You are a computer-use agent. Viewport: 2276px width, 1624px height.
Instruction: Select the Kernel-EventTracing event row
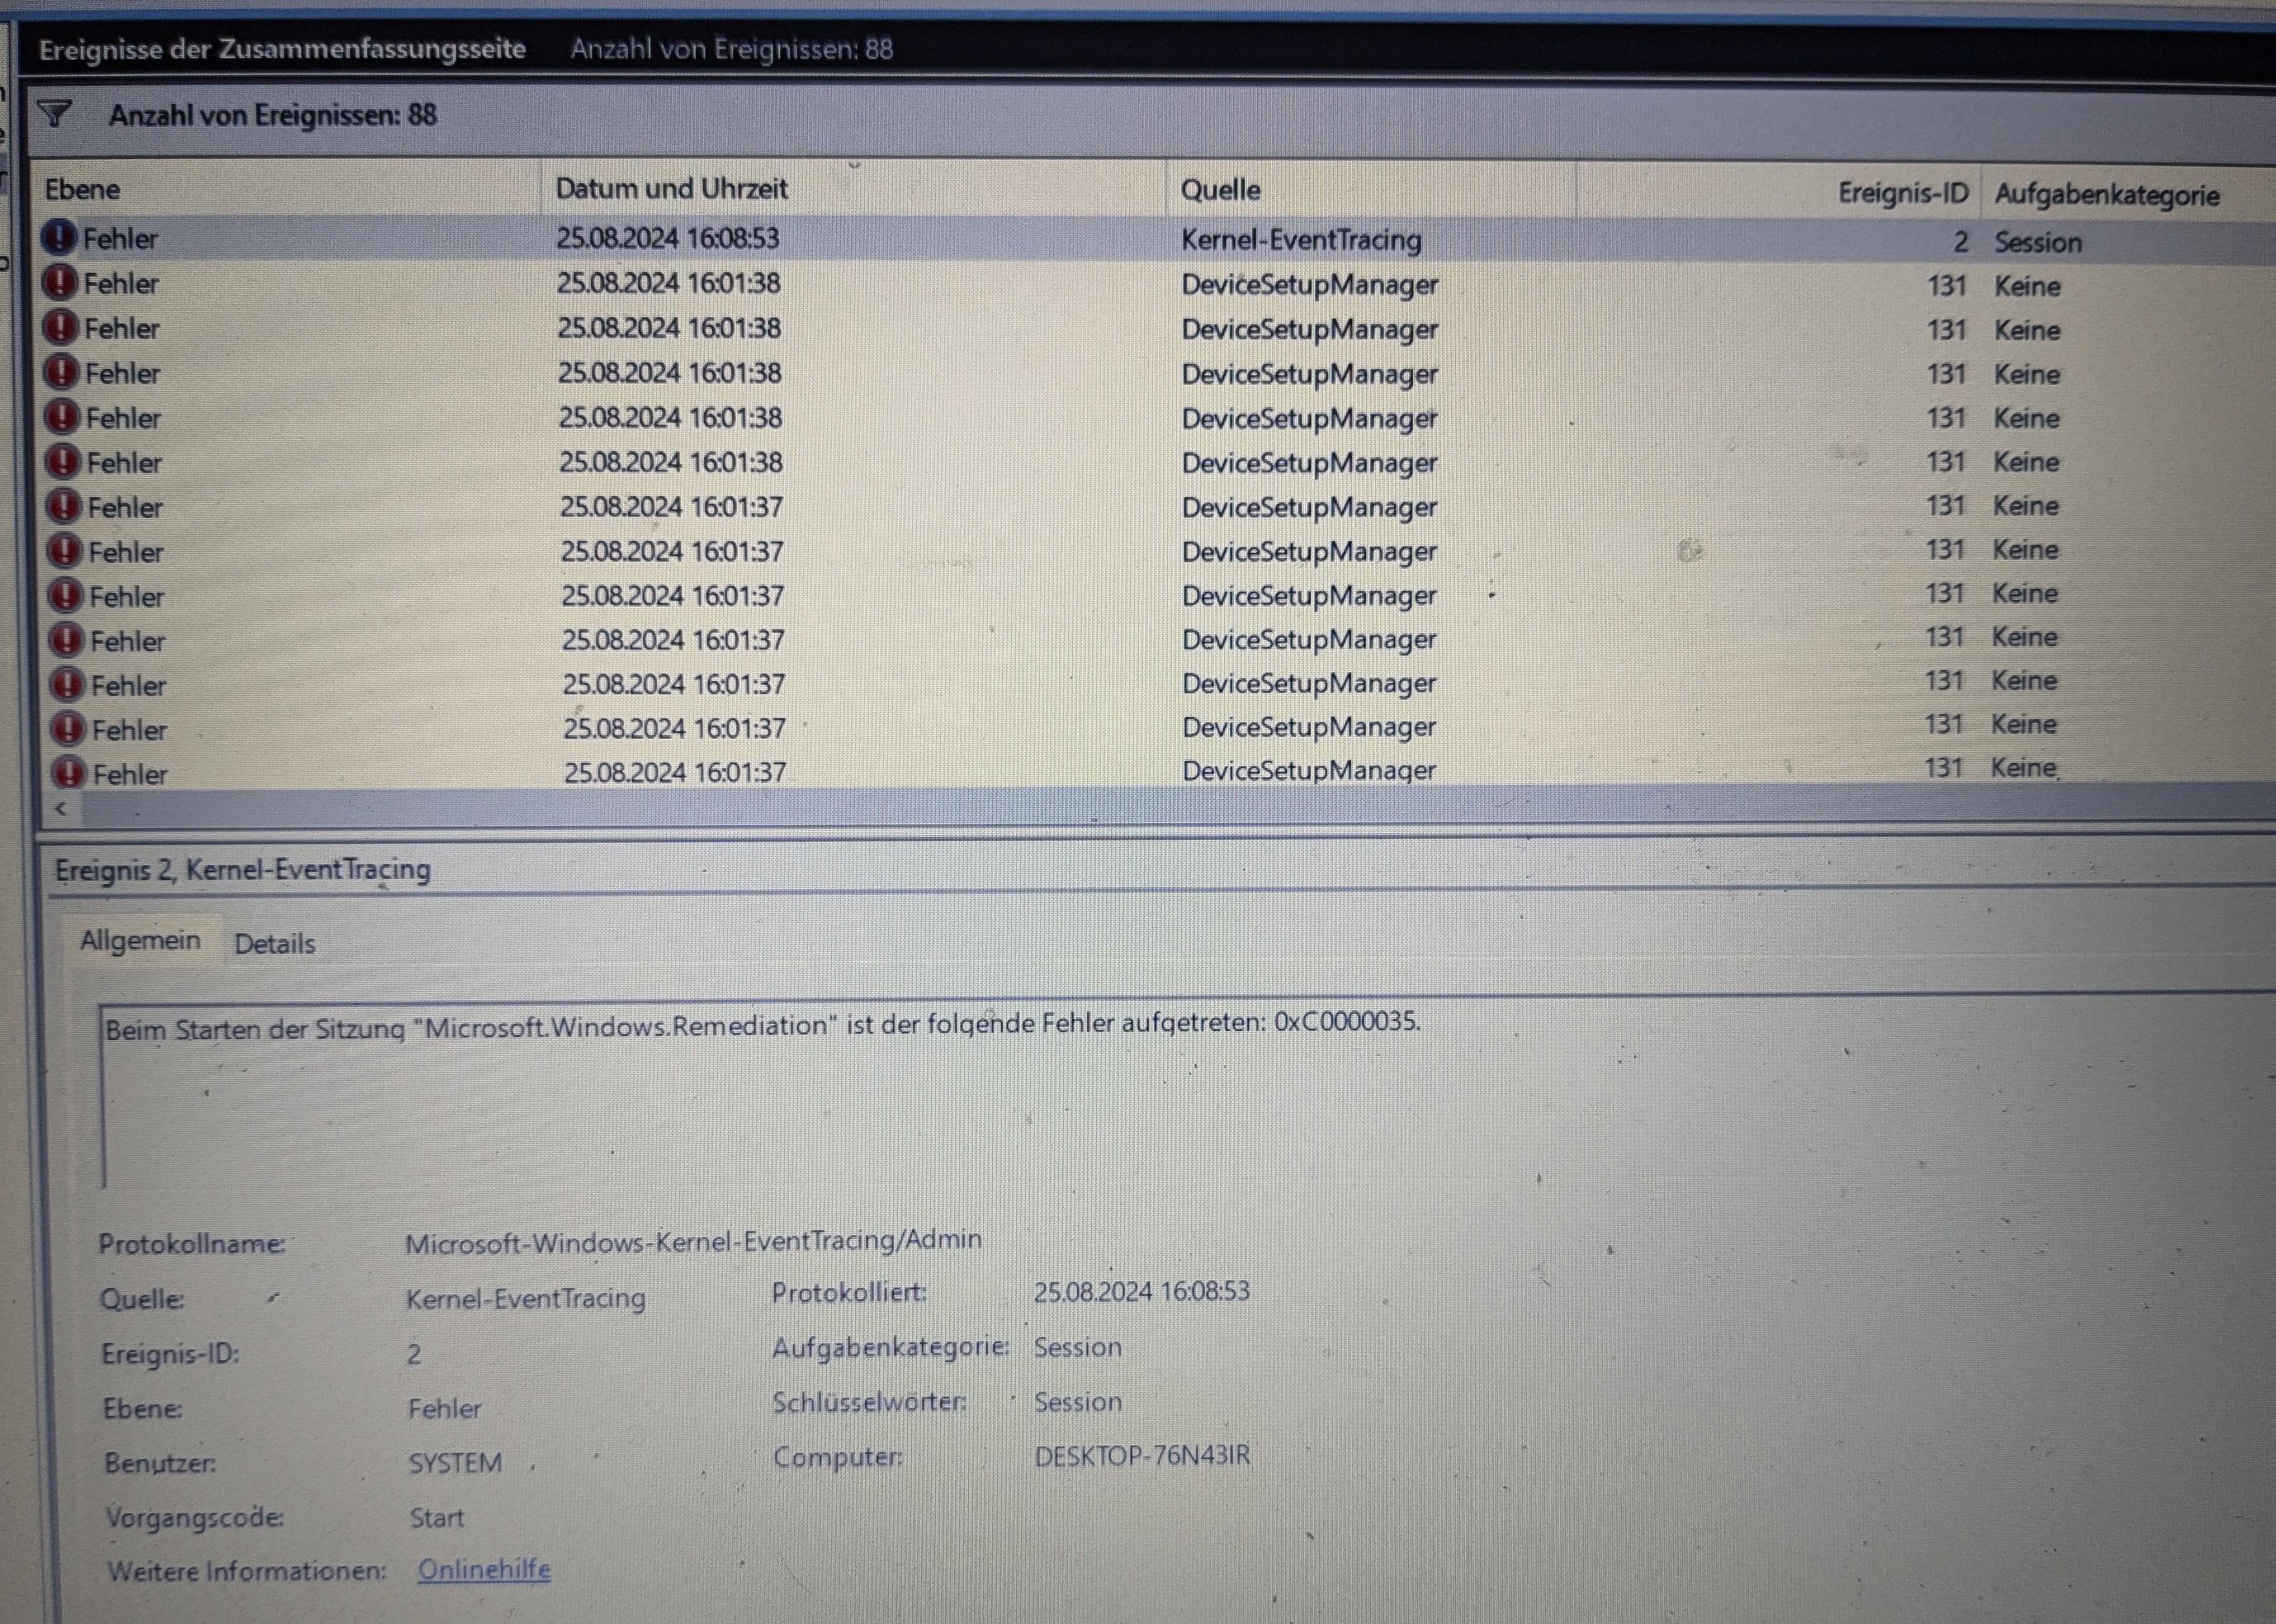pos(1300,240)
